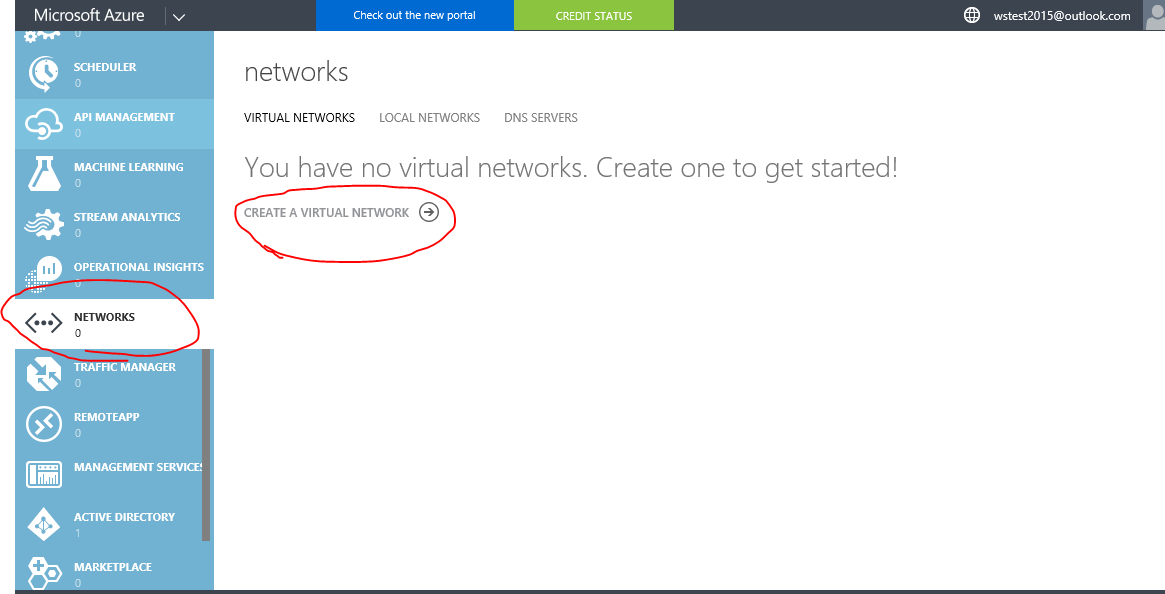1165x594 pixels.
Task: Open the Credit Status button
Action: [594, 15]
